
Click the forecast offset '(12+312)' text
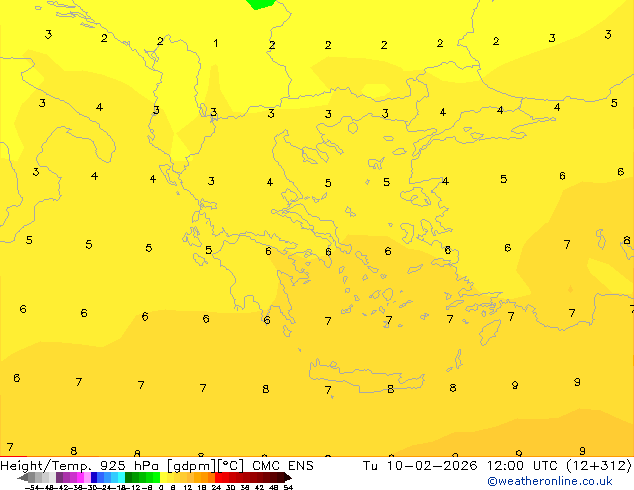pyautogui.click(x=598, y=466)
